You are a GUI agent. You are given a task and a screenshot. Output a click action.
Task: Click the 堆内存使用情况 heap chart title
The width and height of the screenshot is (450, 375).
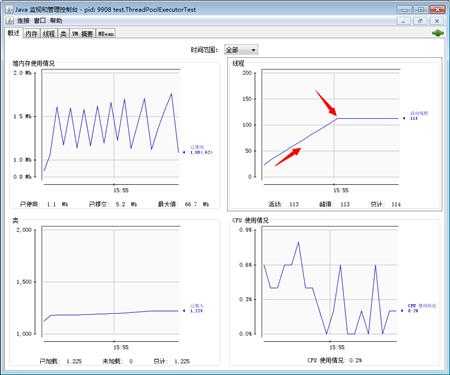[33, 63]
